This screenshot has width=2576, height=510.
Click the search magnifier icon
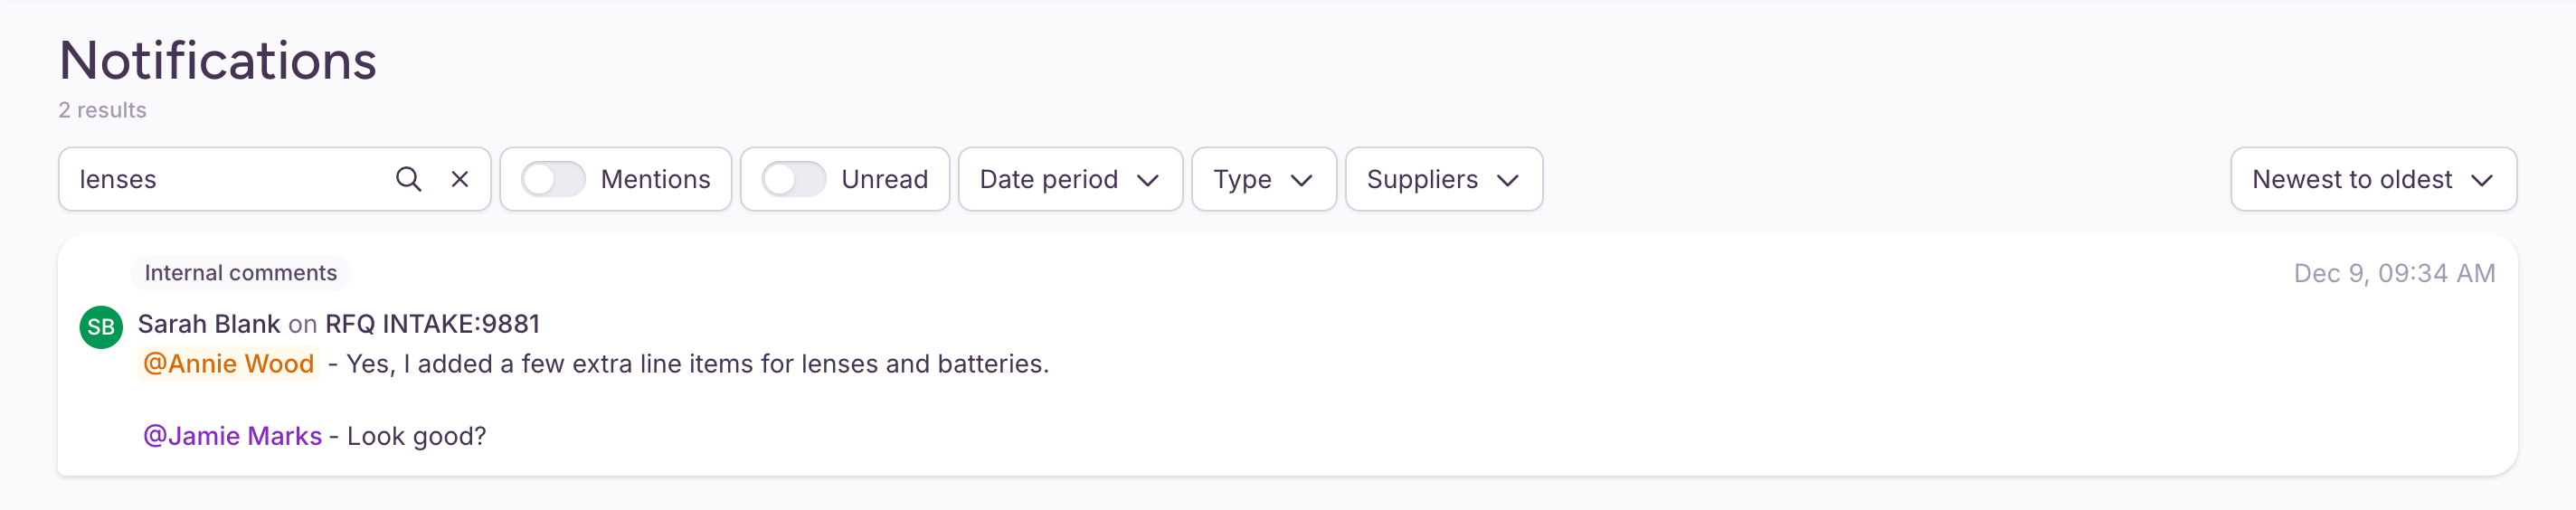[408, 179]
